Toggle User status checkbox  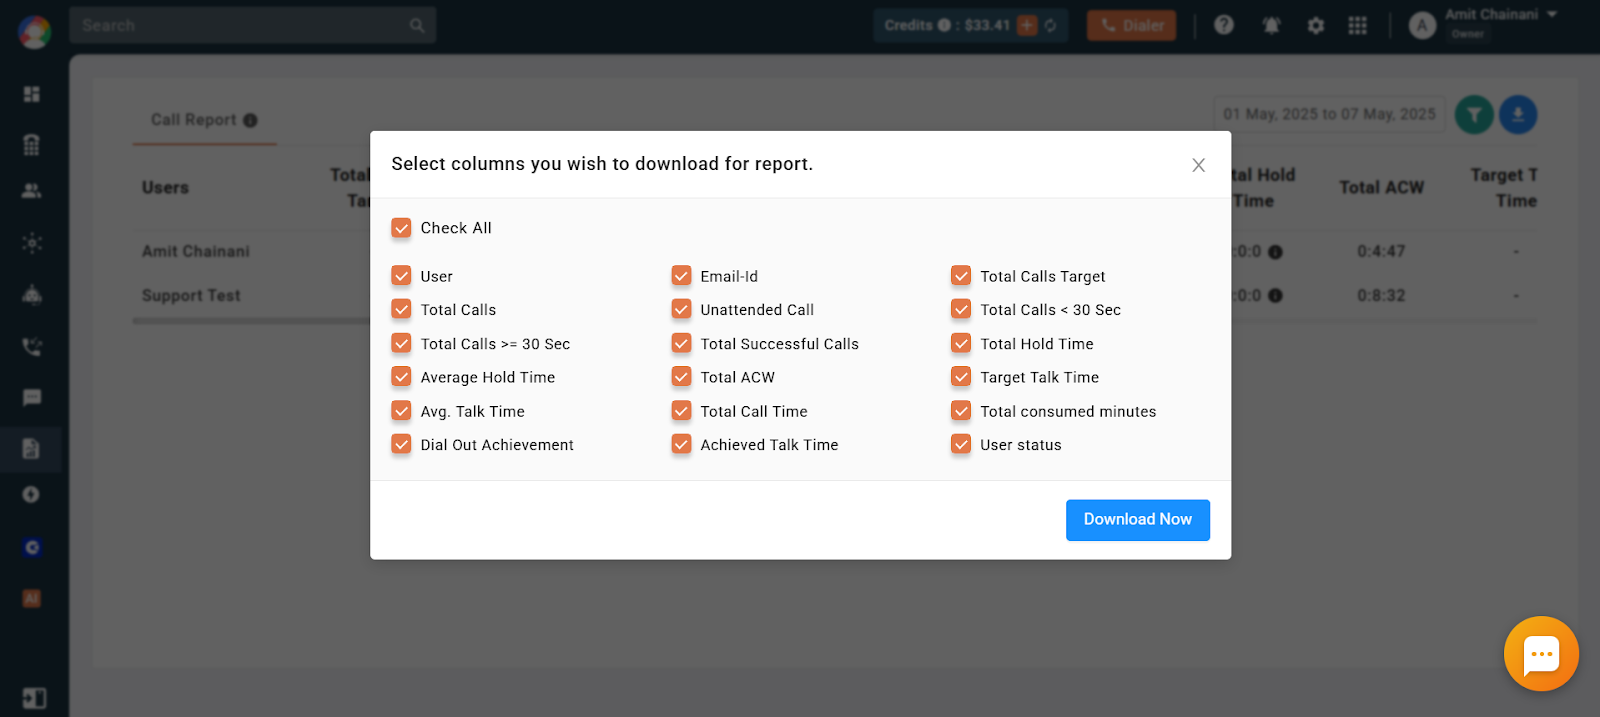pos(961,445)
